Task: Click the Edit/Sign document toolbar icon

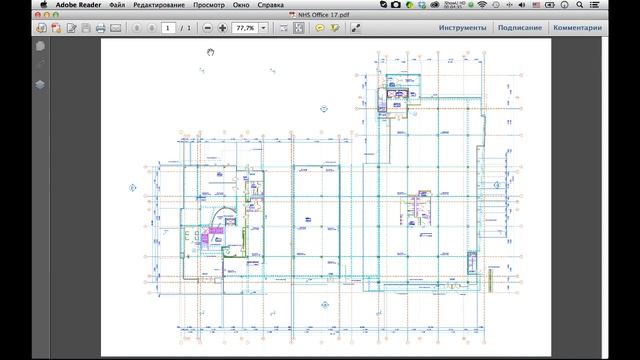Action: [71, 28]
